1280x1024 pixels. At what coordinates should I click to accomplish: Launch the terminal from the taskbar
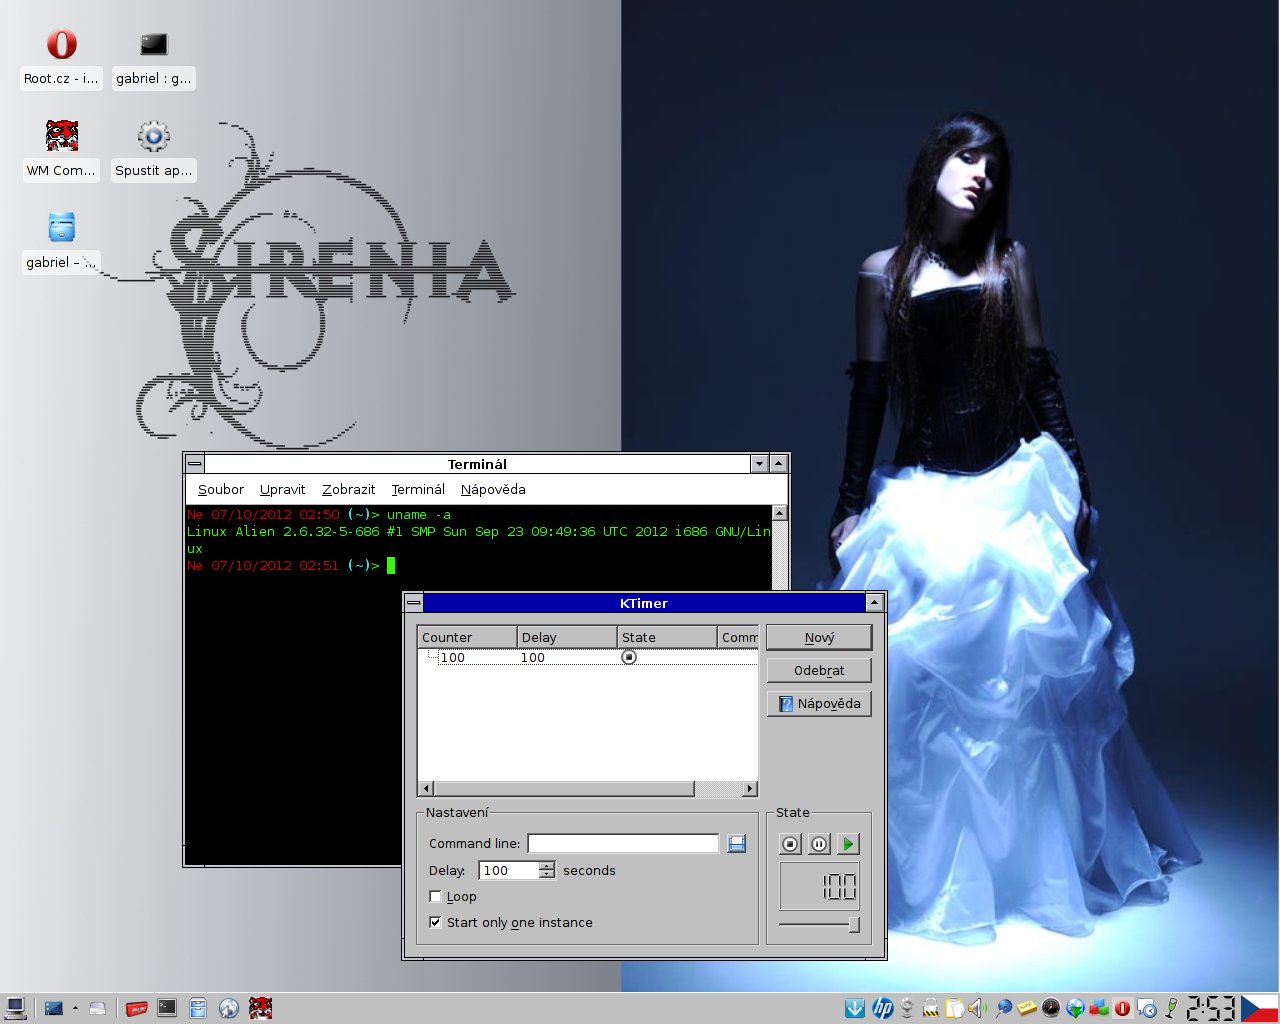(167, 1008)
